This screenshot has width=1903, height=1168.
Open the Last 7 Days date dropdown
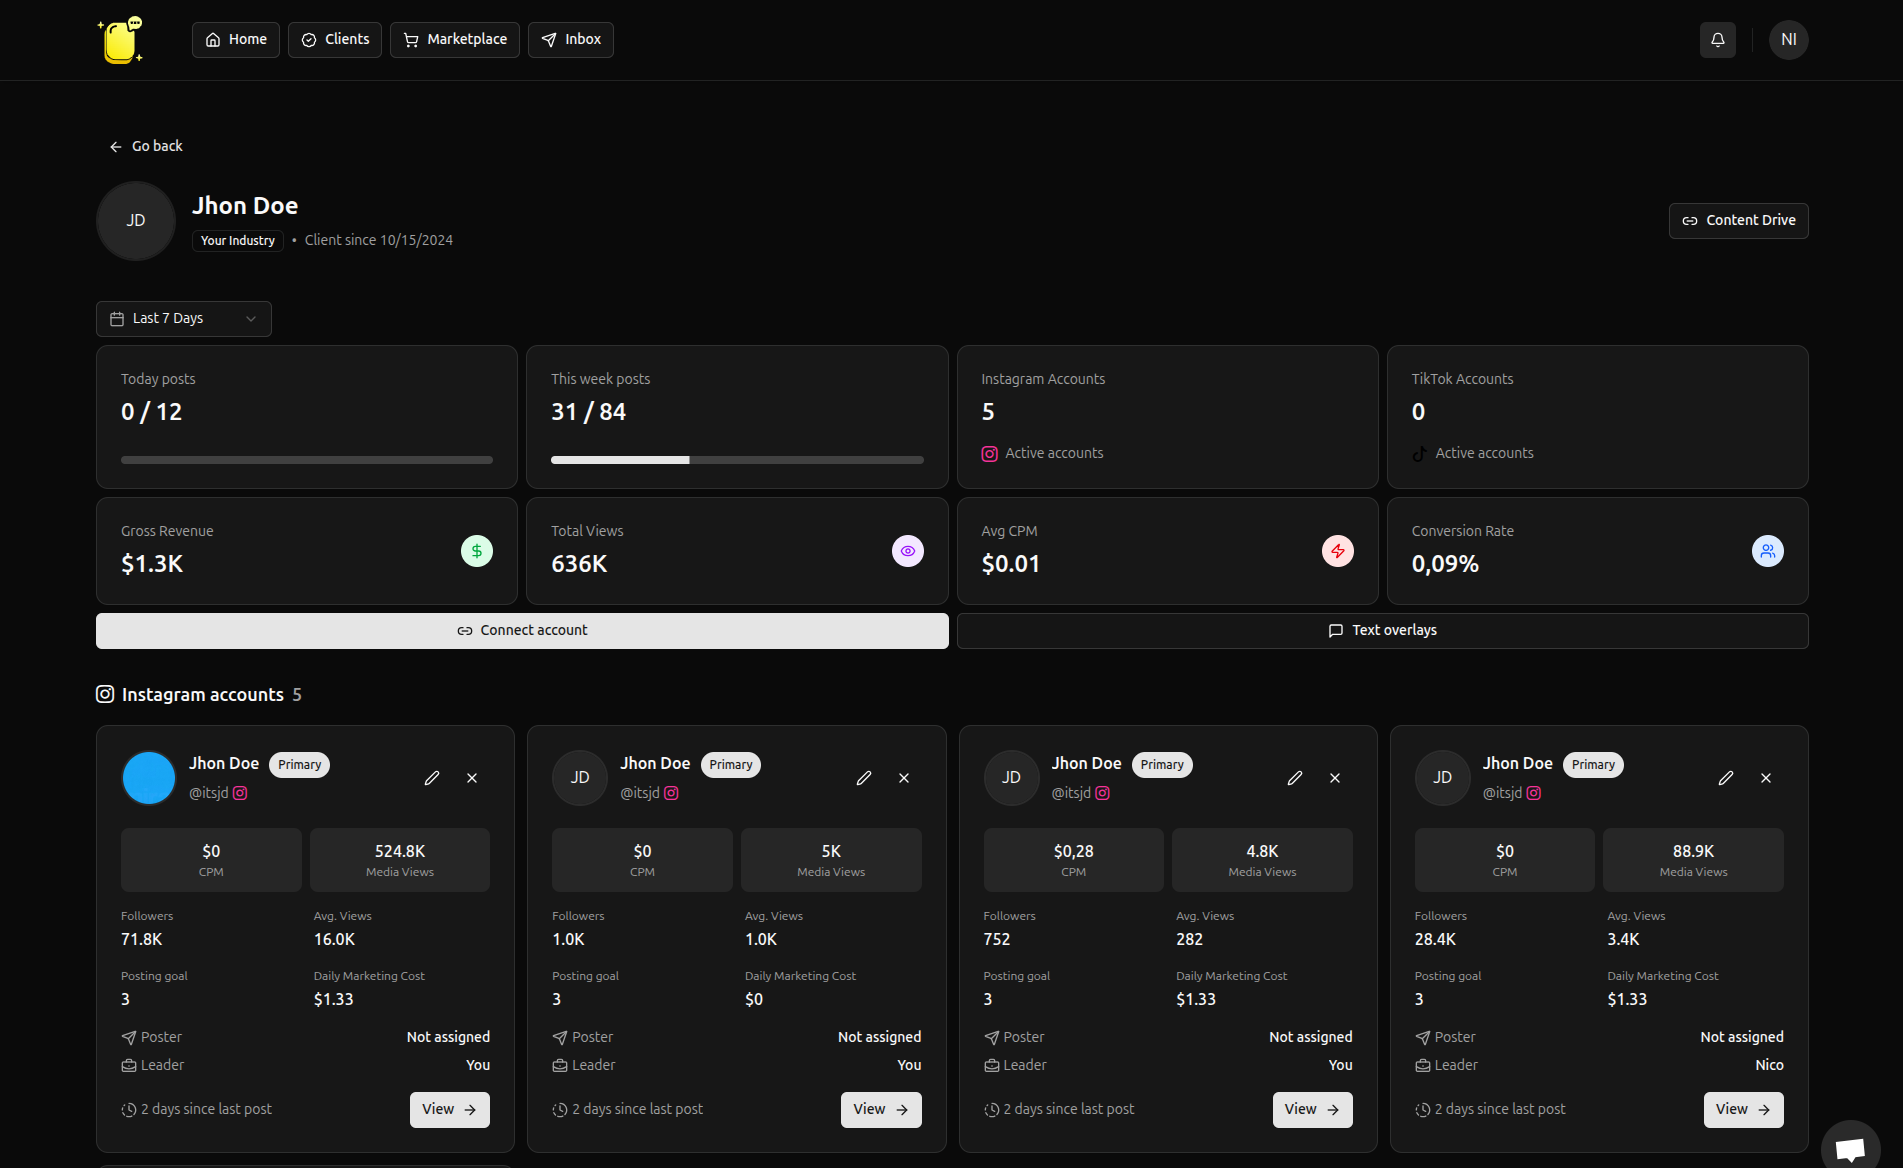point(184,319)
